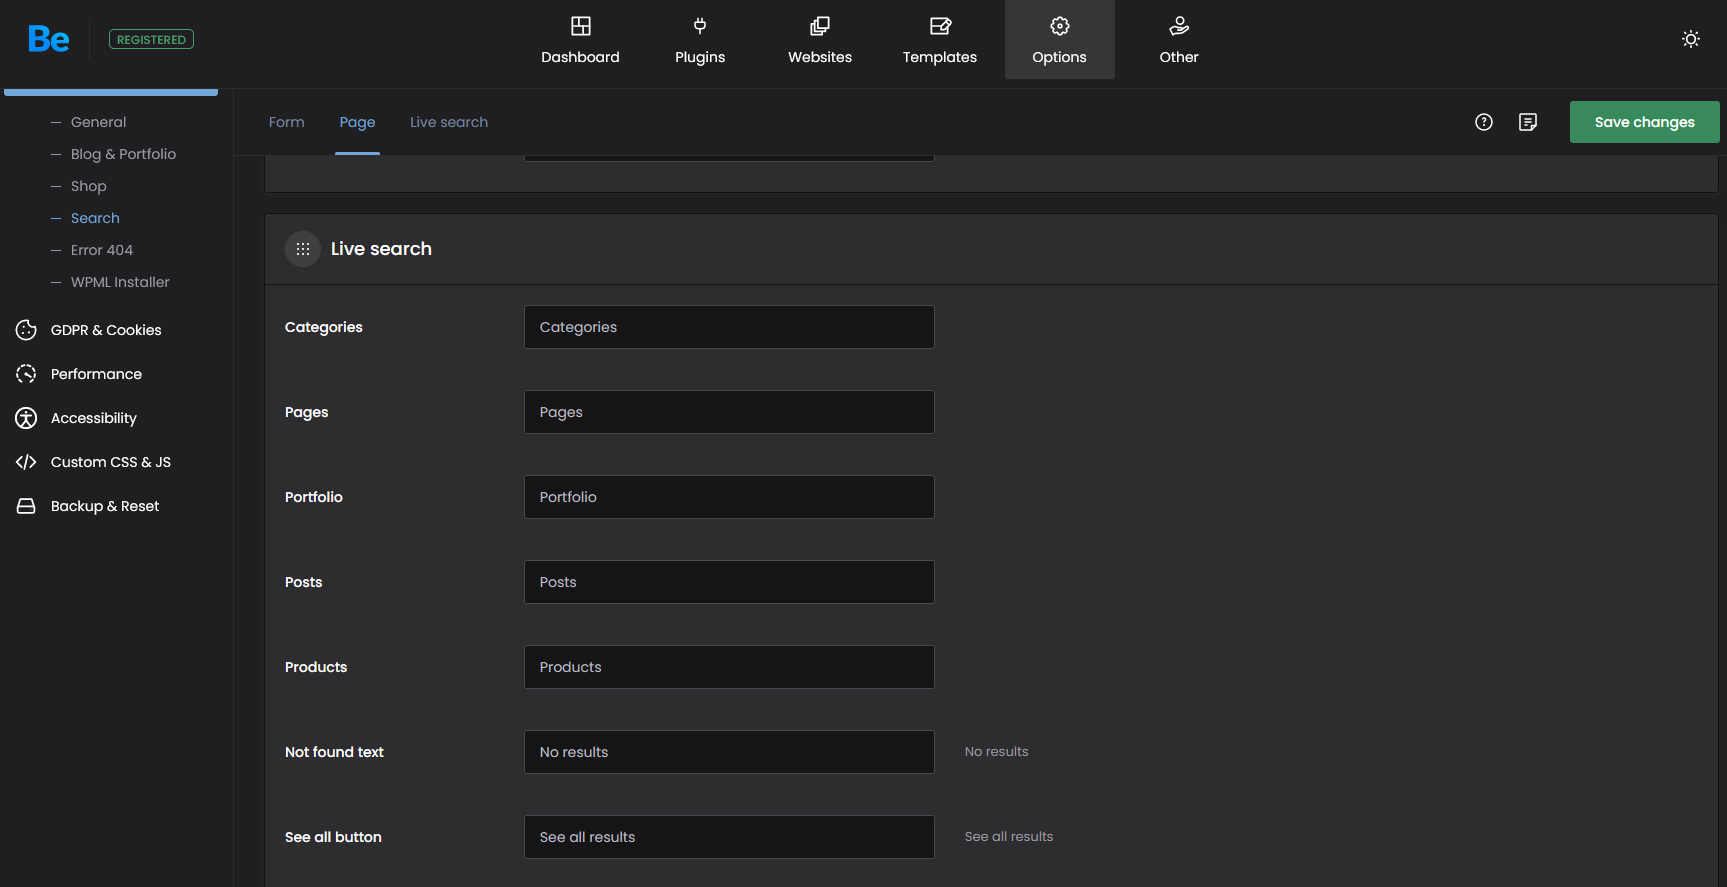Viewport: 1727px width, 887px height.
Task: Open the Templates section
Action: click(940, 40)
